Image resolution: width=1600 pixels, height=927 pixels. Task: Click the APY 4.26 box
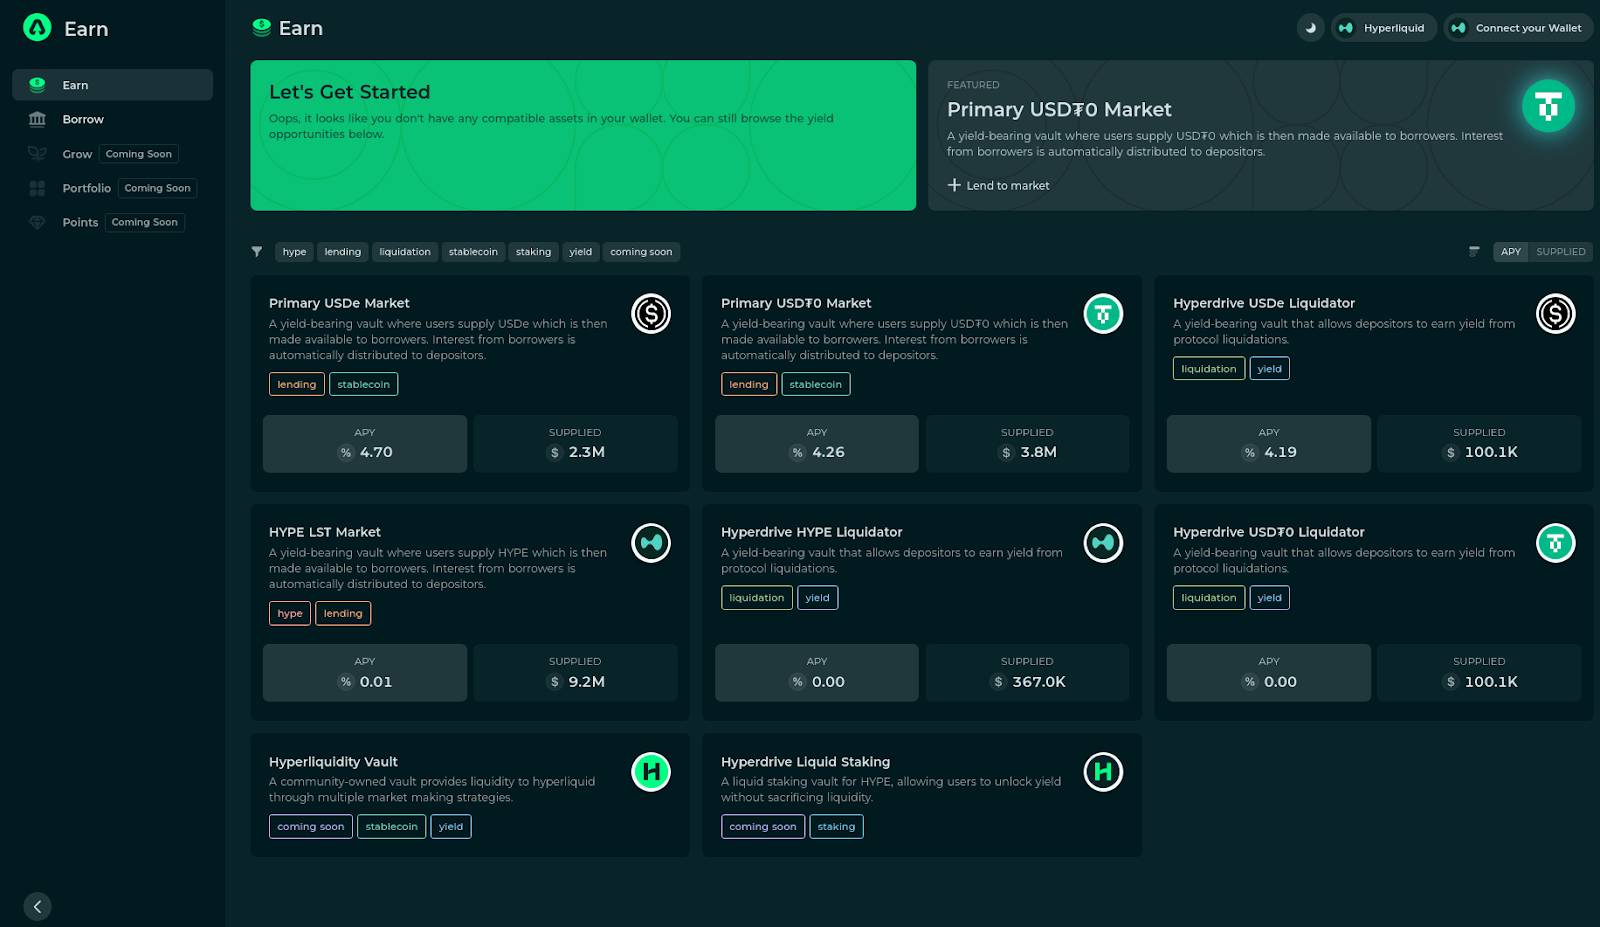click(817, 444)
